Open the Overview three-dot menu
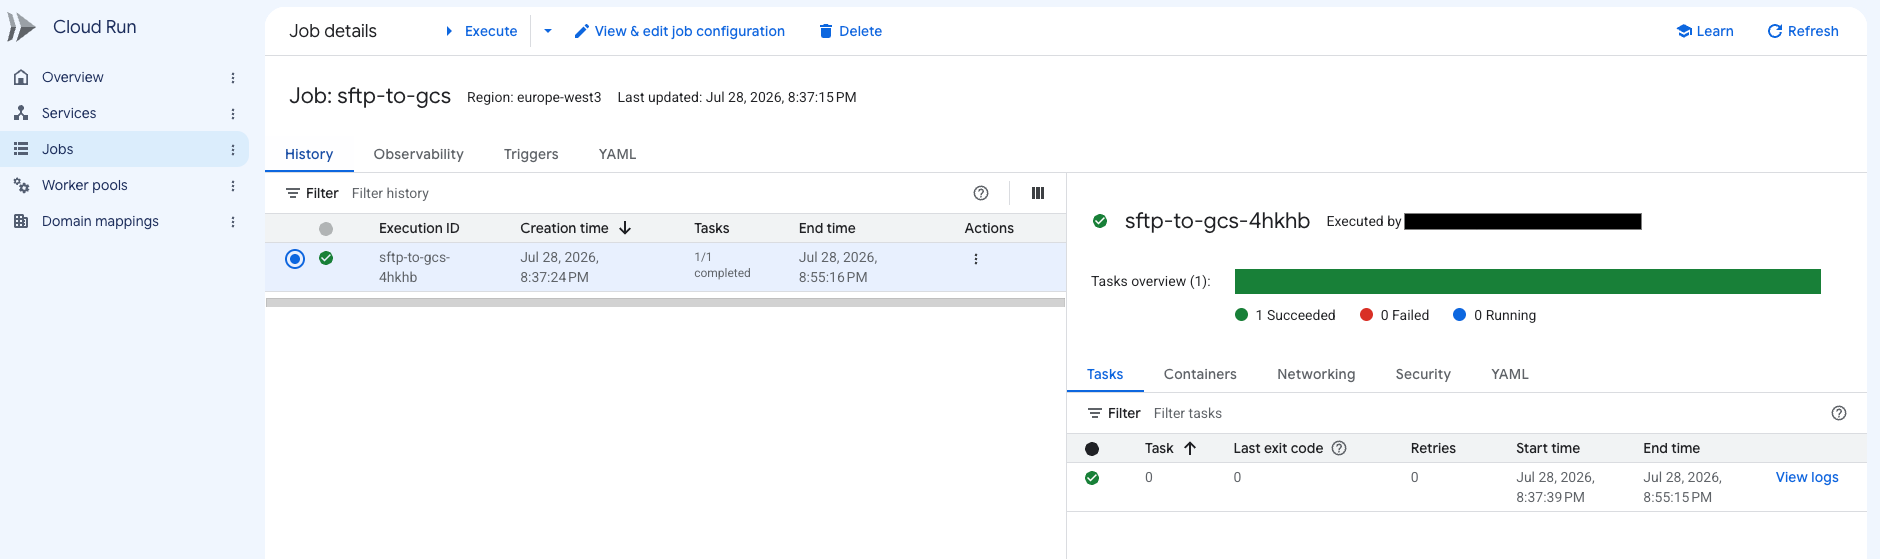Viewport: 1880px width, 559px height. [233, 78]
